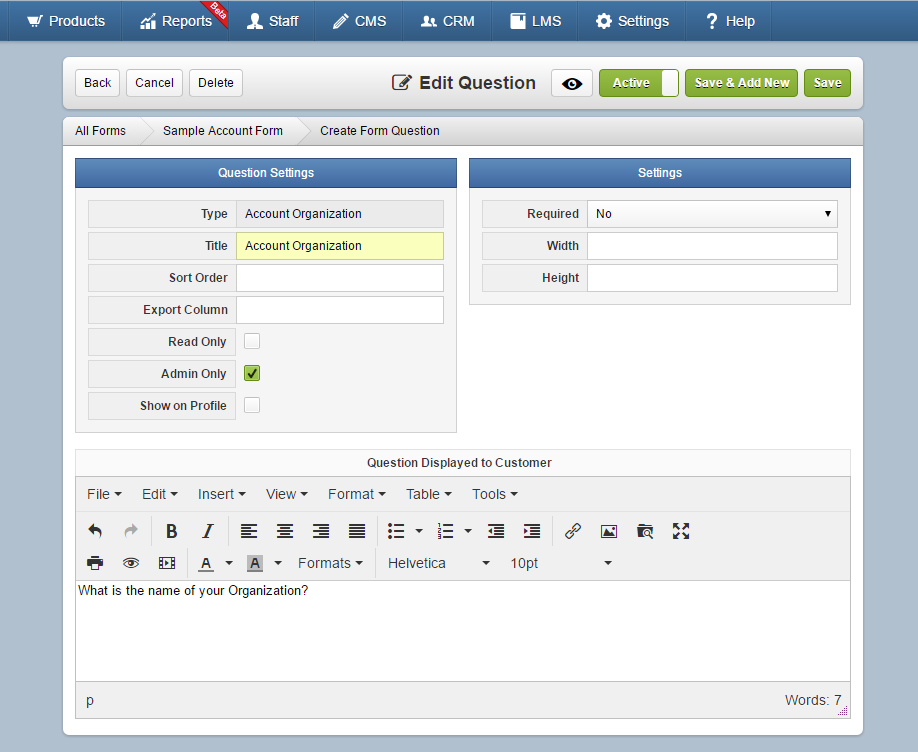Viewport: 918px width, 752px height.
Task: Open Staff in top navigation
Action: point(272,21)
